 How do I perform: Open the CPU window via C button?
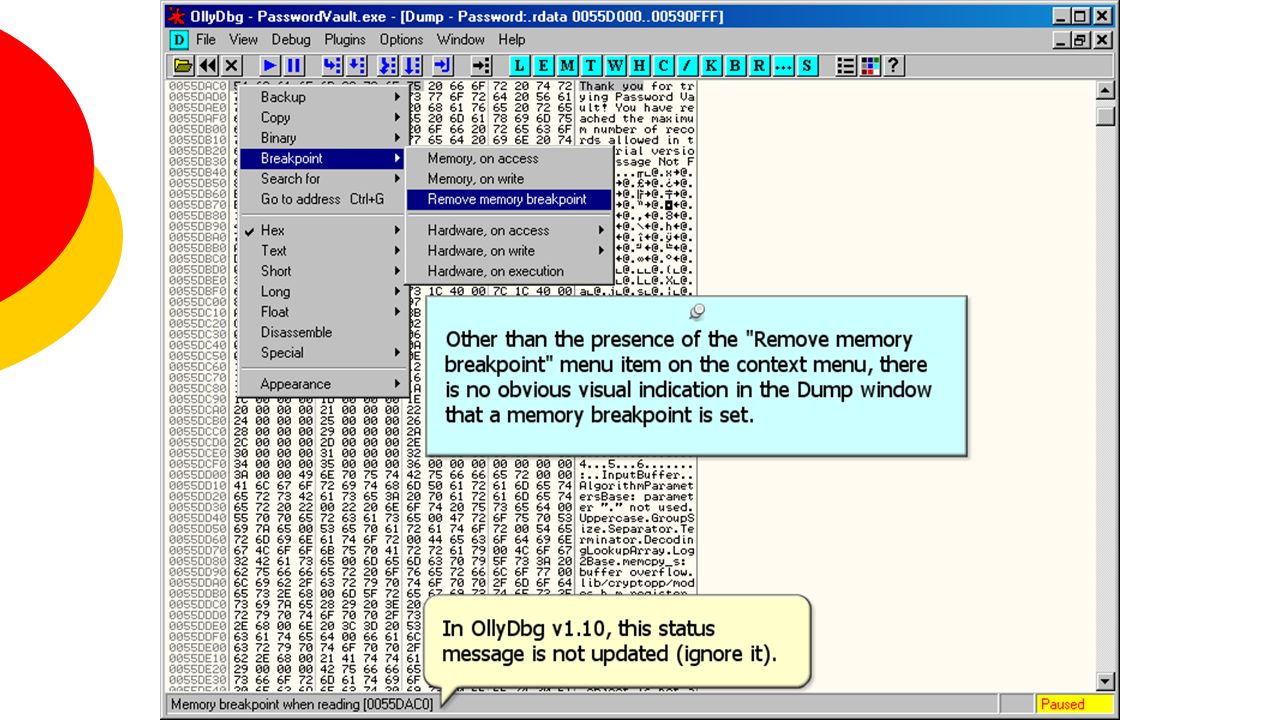[663, 66]
